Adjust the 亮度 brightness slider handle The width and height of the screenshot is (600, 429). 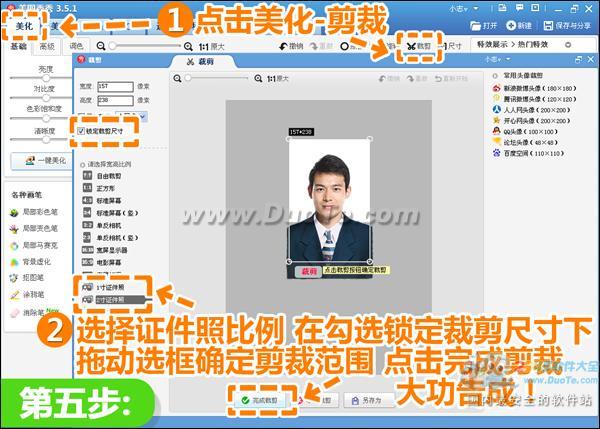(46, 78)
